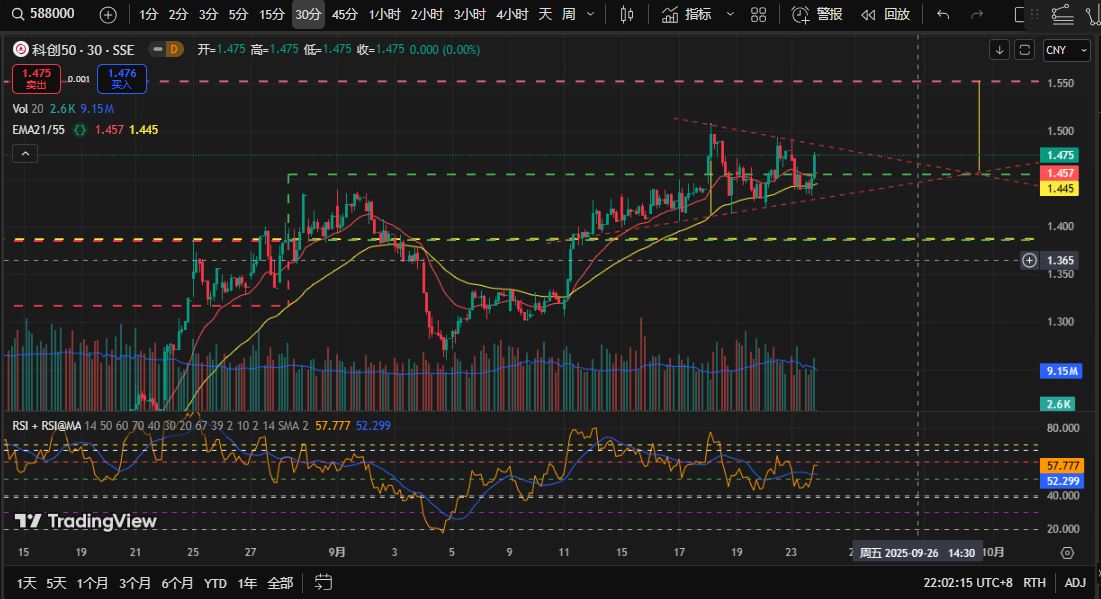1101x599 pixels.
Task: Open the indicator templates grid icon
Action: [759, 14]
